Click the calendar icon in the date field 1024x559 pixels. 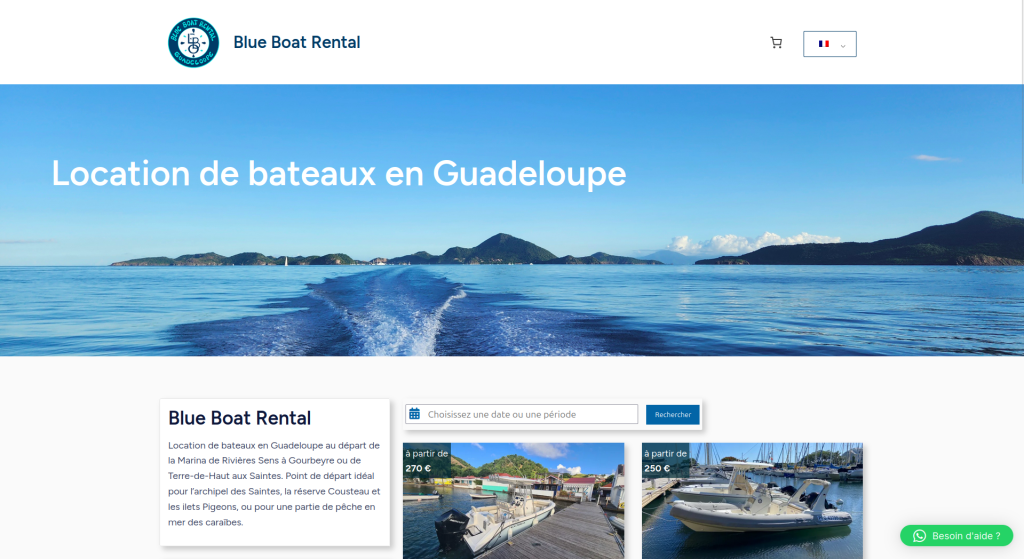tap(415, 414)
